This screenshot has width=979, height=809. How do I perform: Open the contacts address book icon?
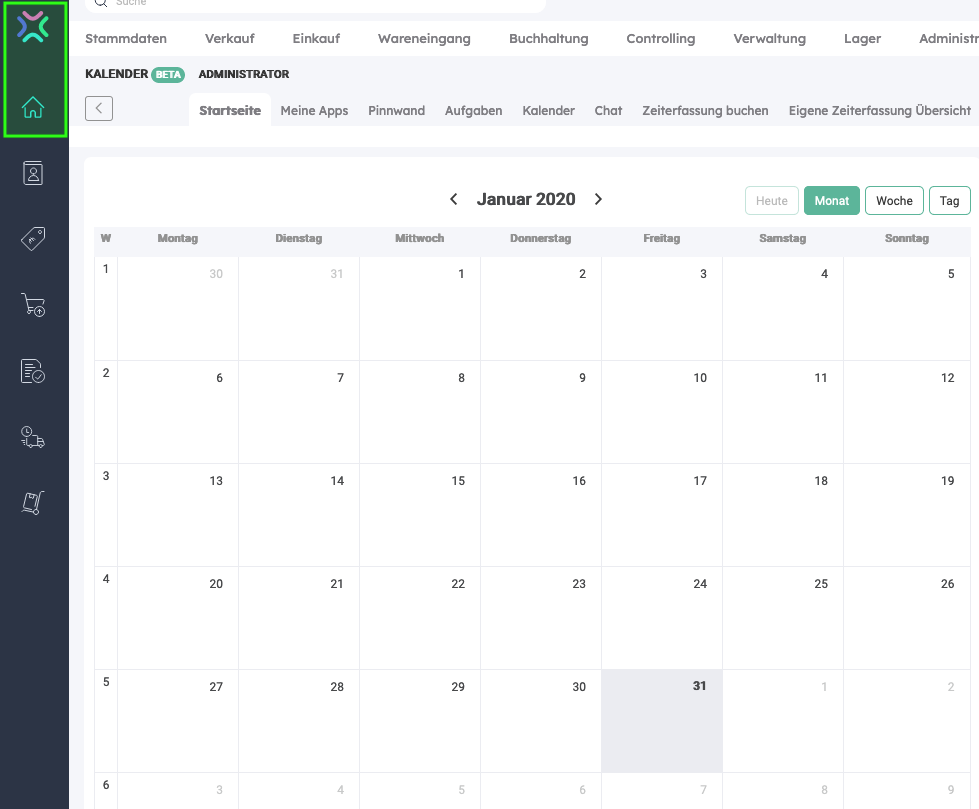[33, 173]
